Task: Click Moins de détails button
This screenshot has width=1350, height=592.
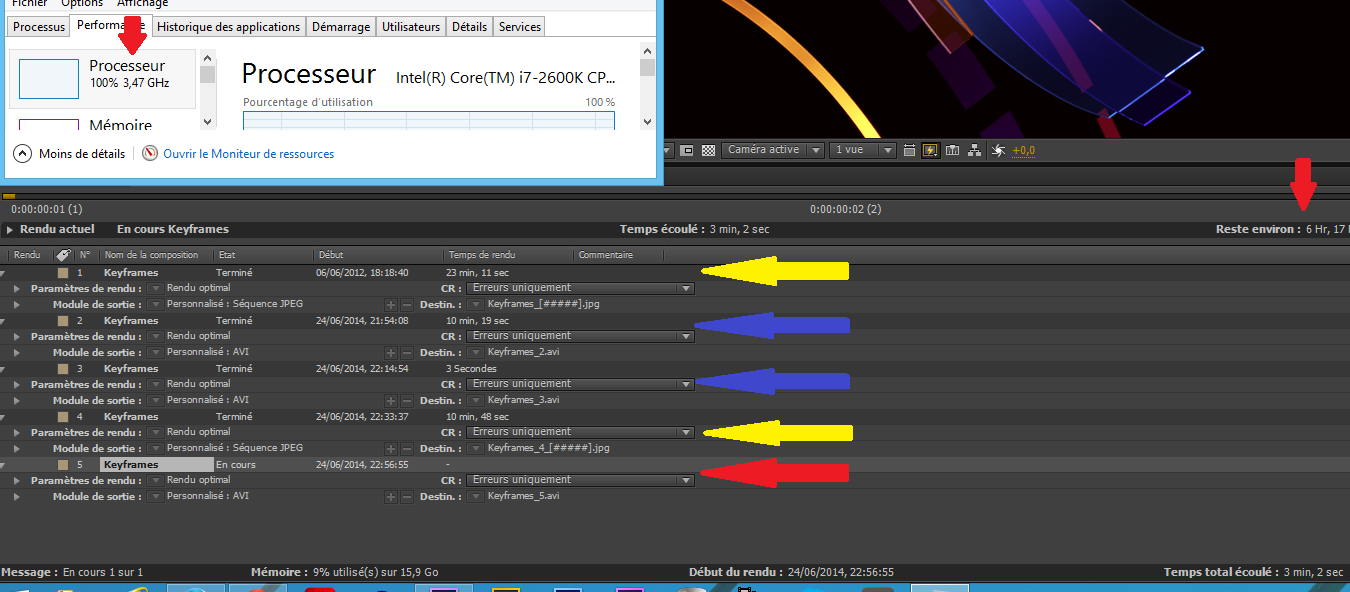Action: [x=70, y=154]
